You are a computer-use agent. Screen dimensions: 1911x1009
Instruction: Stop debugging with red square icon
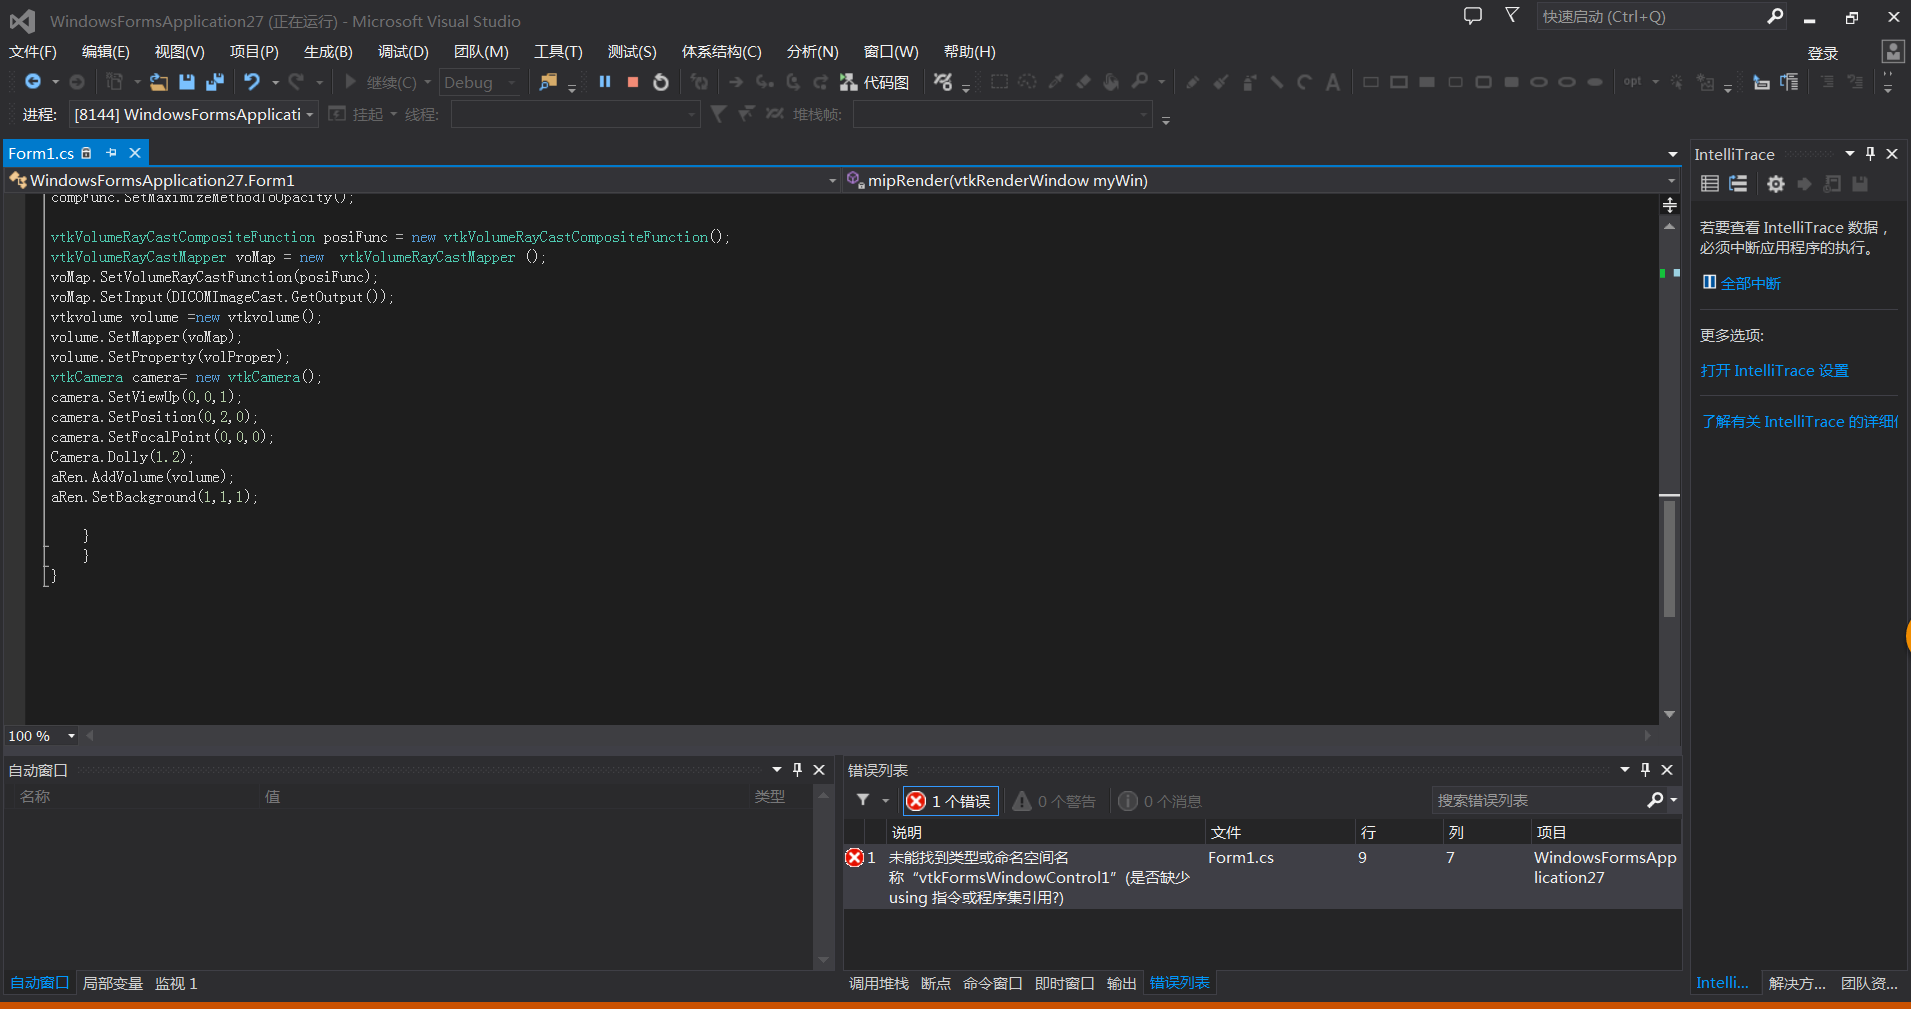pyautogui.click(x=633, y=82)
